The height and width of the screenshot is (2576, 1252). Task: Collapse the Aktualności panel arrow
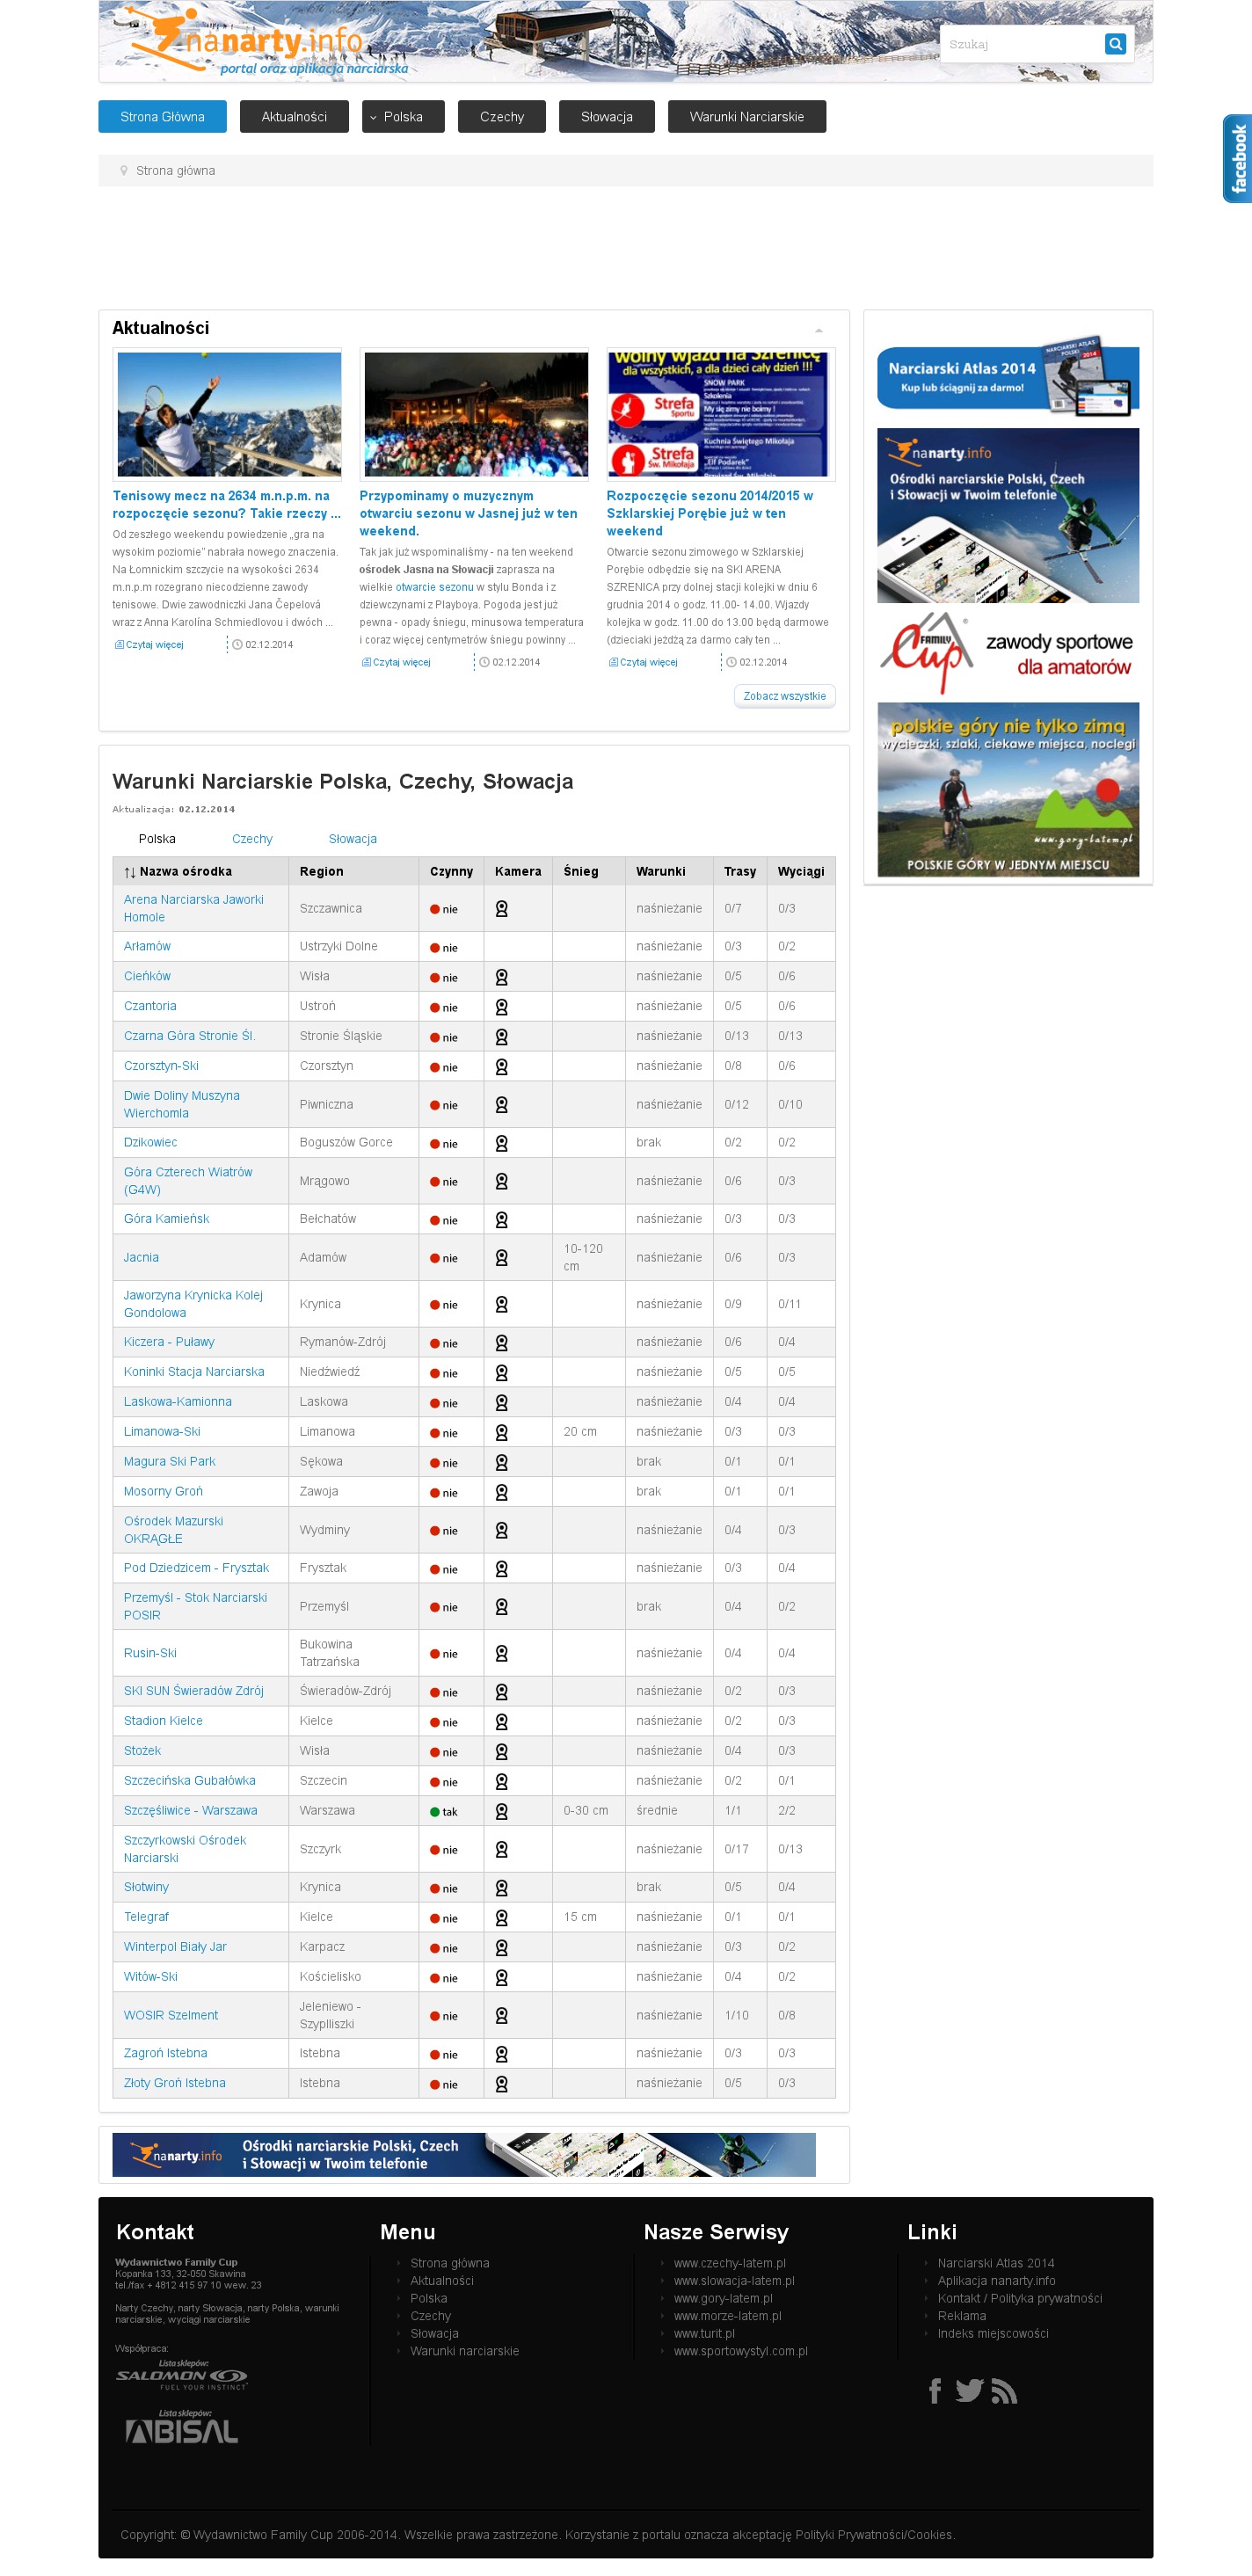click(818, 329)
